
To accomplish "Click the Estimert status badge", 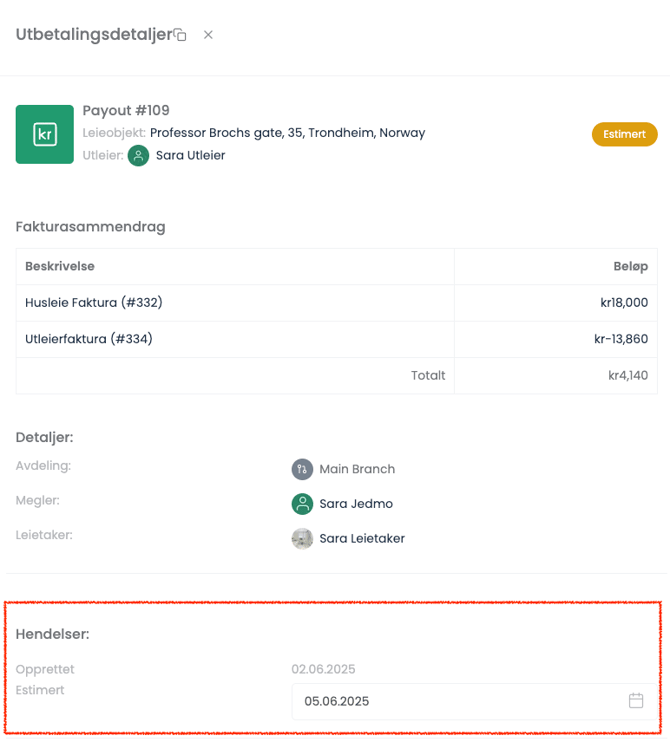I will [x=624, y=134].
